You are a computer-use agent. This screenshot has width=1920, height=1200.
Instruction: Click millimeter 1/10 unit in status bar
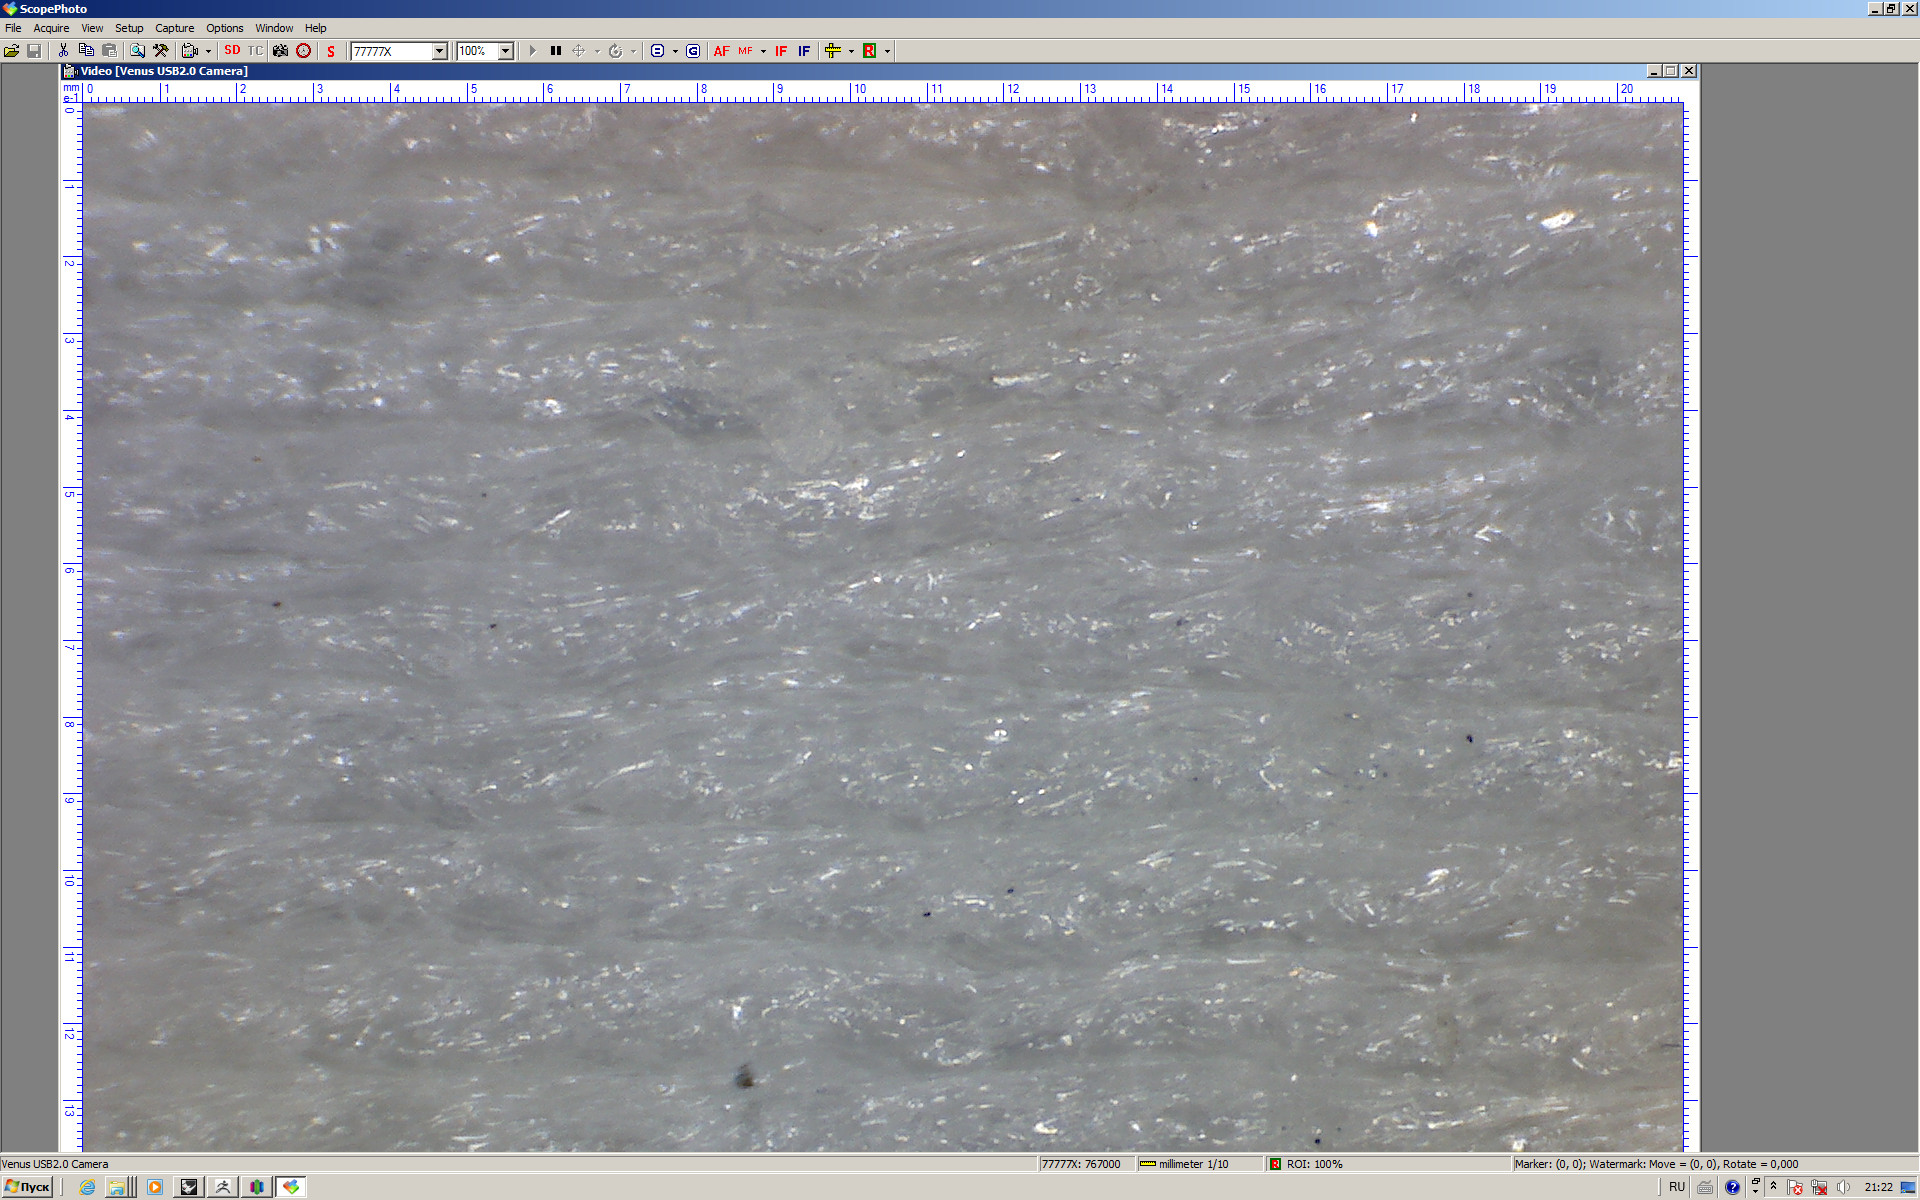(1192, 1164)
